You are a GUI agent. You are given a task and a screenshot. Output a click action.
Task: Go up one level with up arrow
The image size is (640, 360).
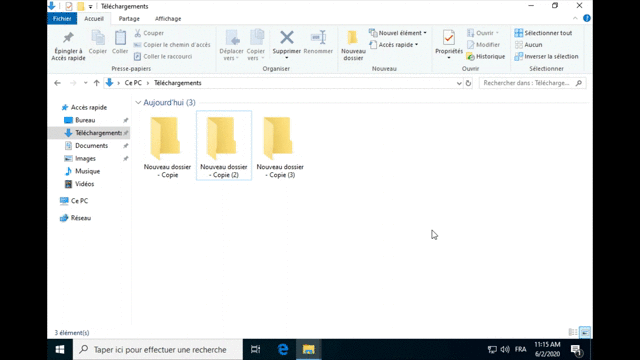tap(96, 83)
